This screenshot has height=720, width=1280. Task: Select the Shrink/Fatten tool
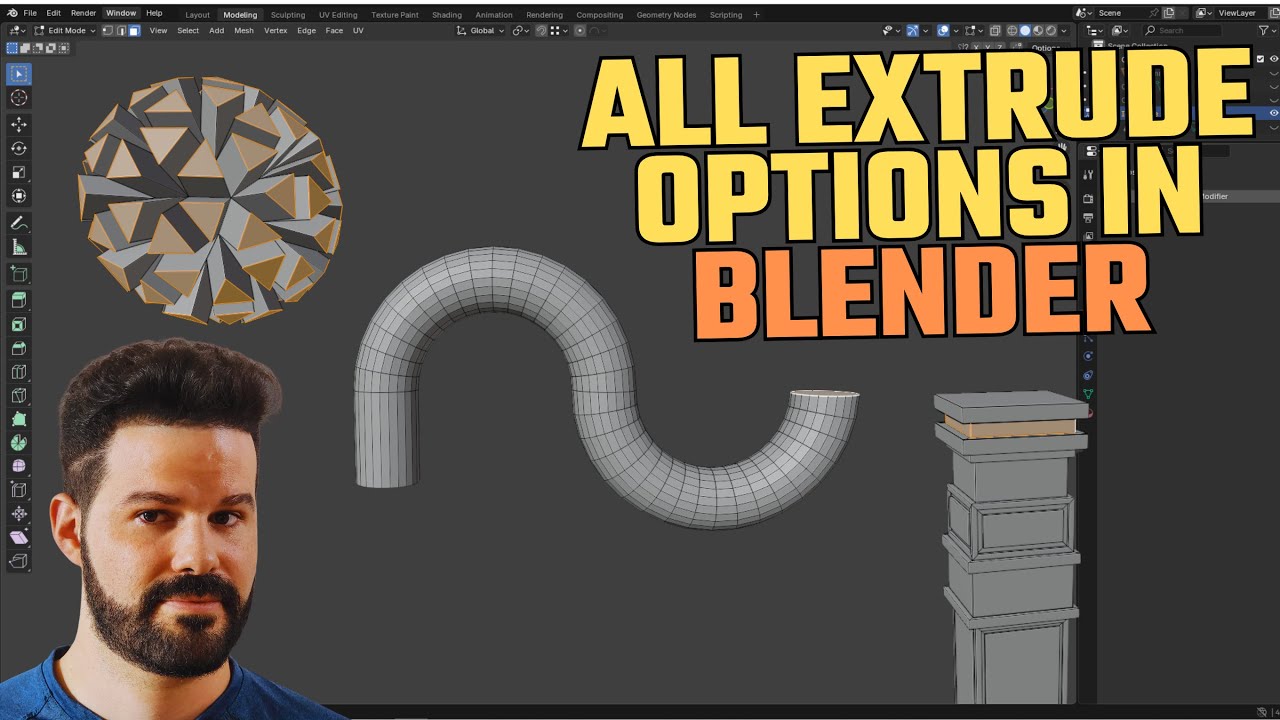[x=19, y=513]
